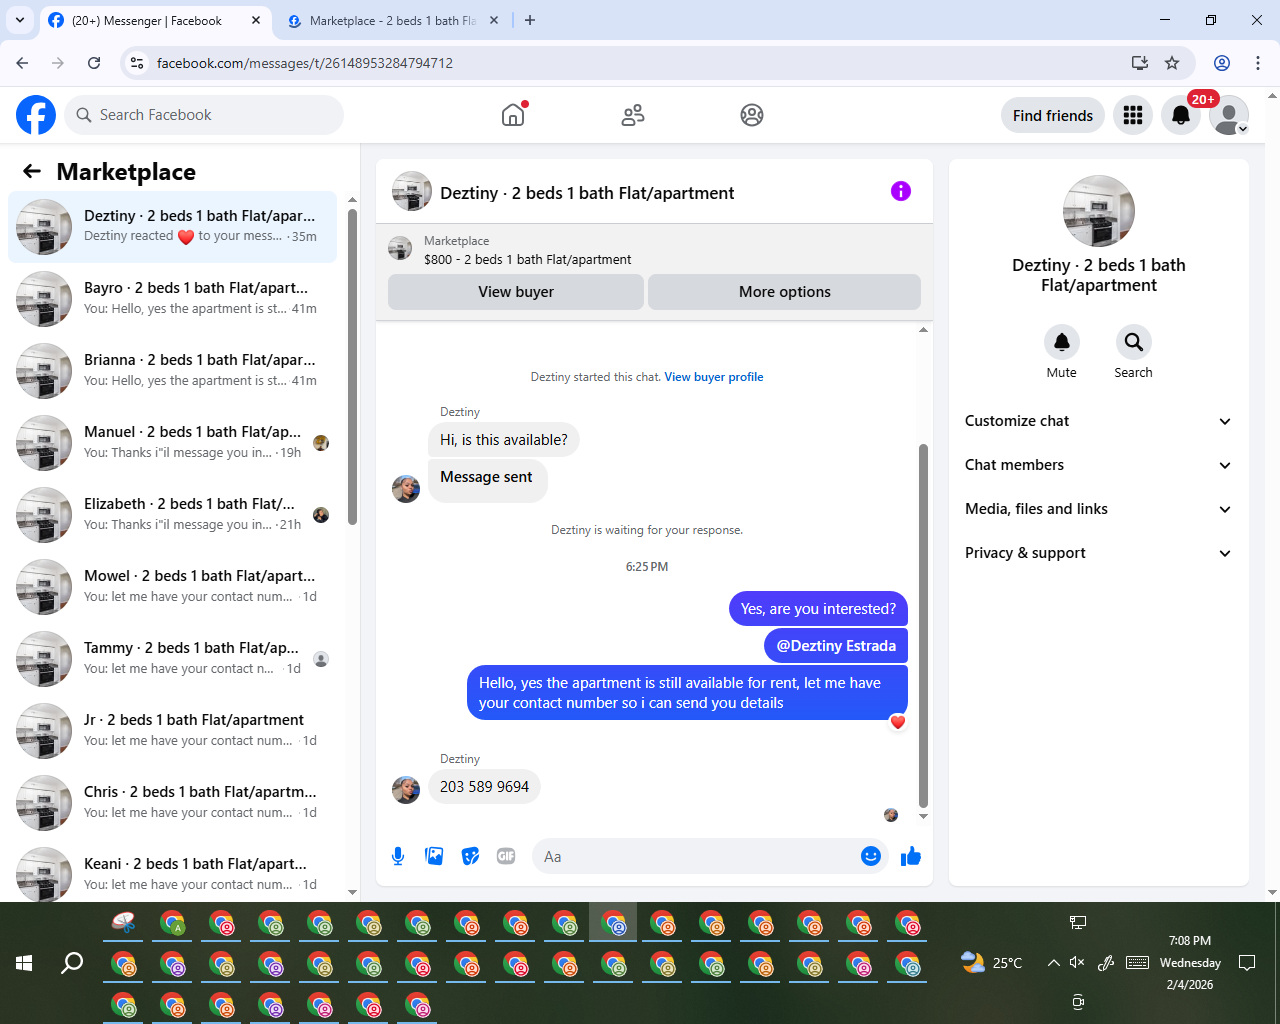Close the Marketplace browser tab
This screenshot has width=1280, height=1024.
pos(494,20)
